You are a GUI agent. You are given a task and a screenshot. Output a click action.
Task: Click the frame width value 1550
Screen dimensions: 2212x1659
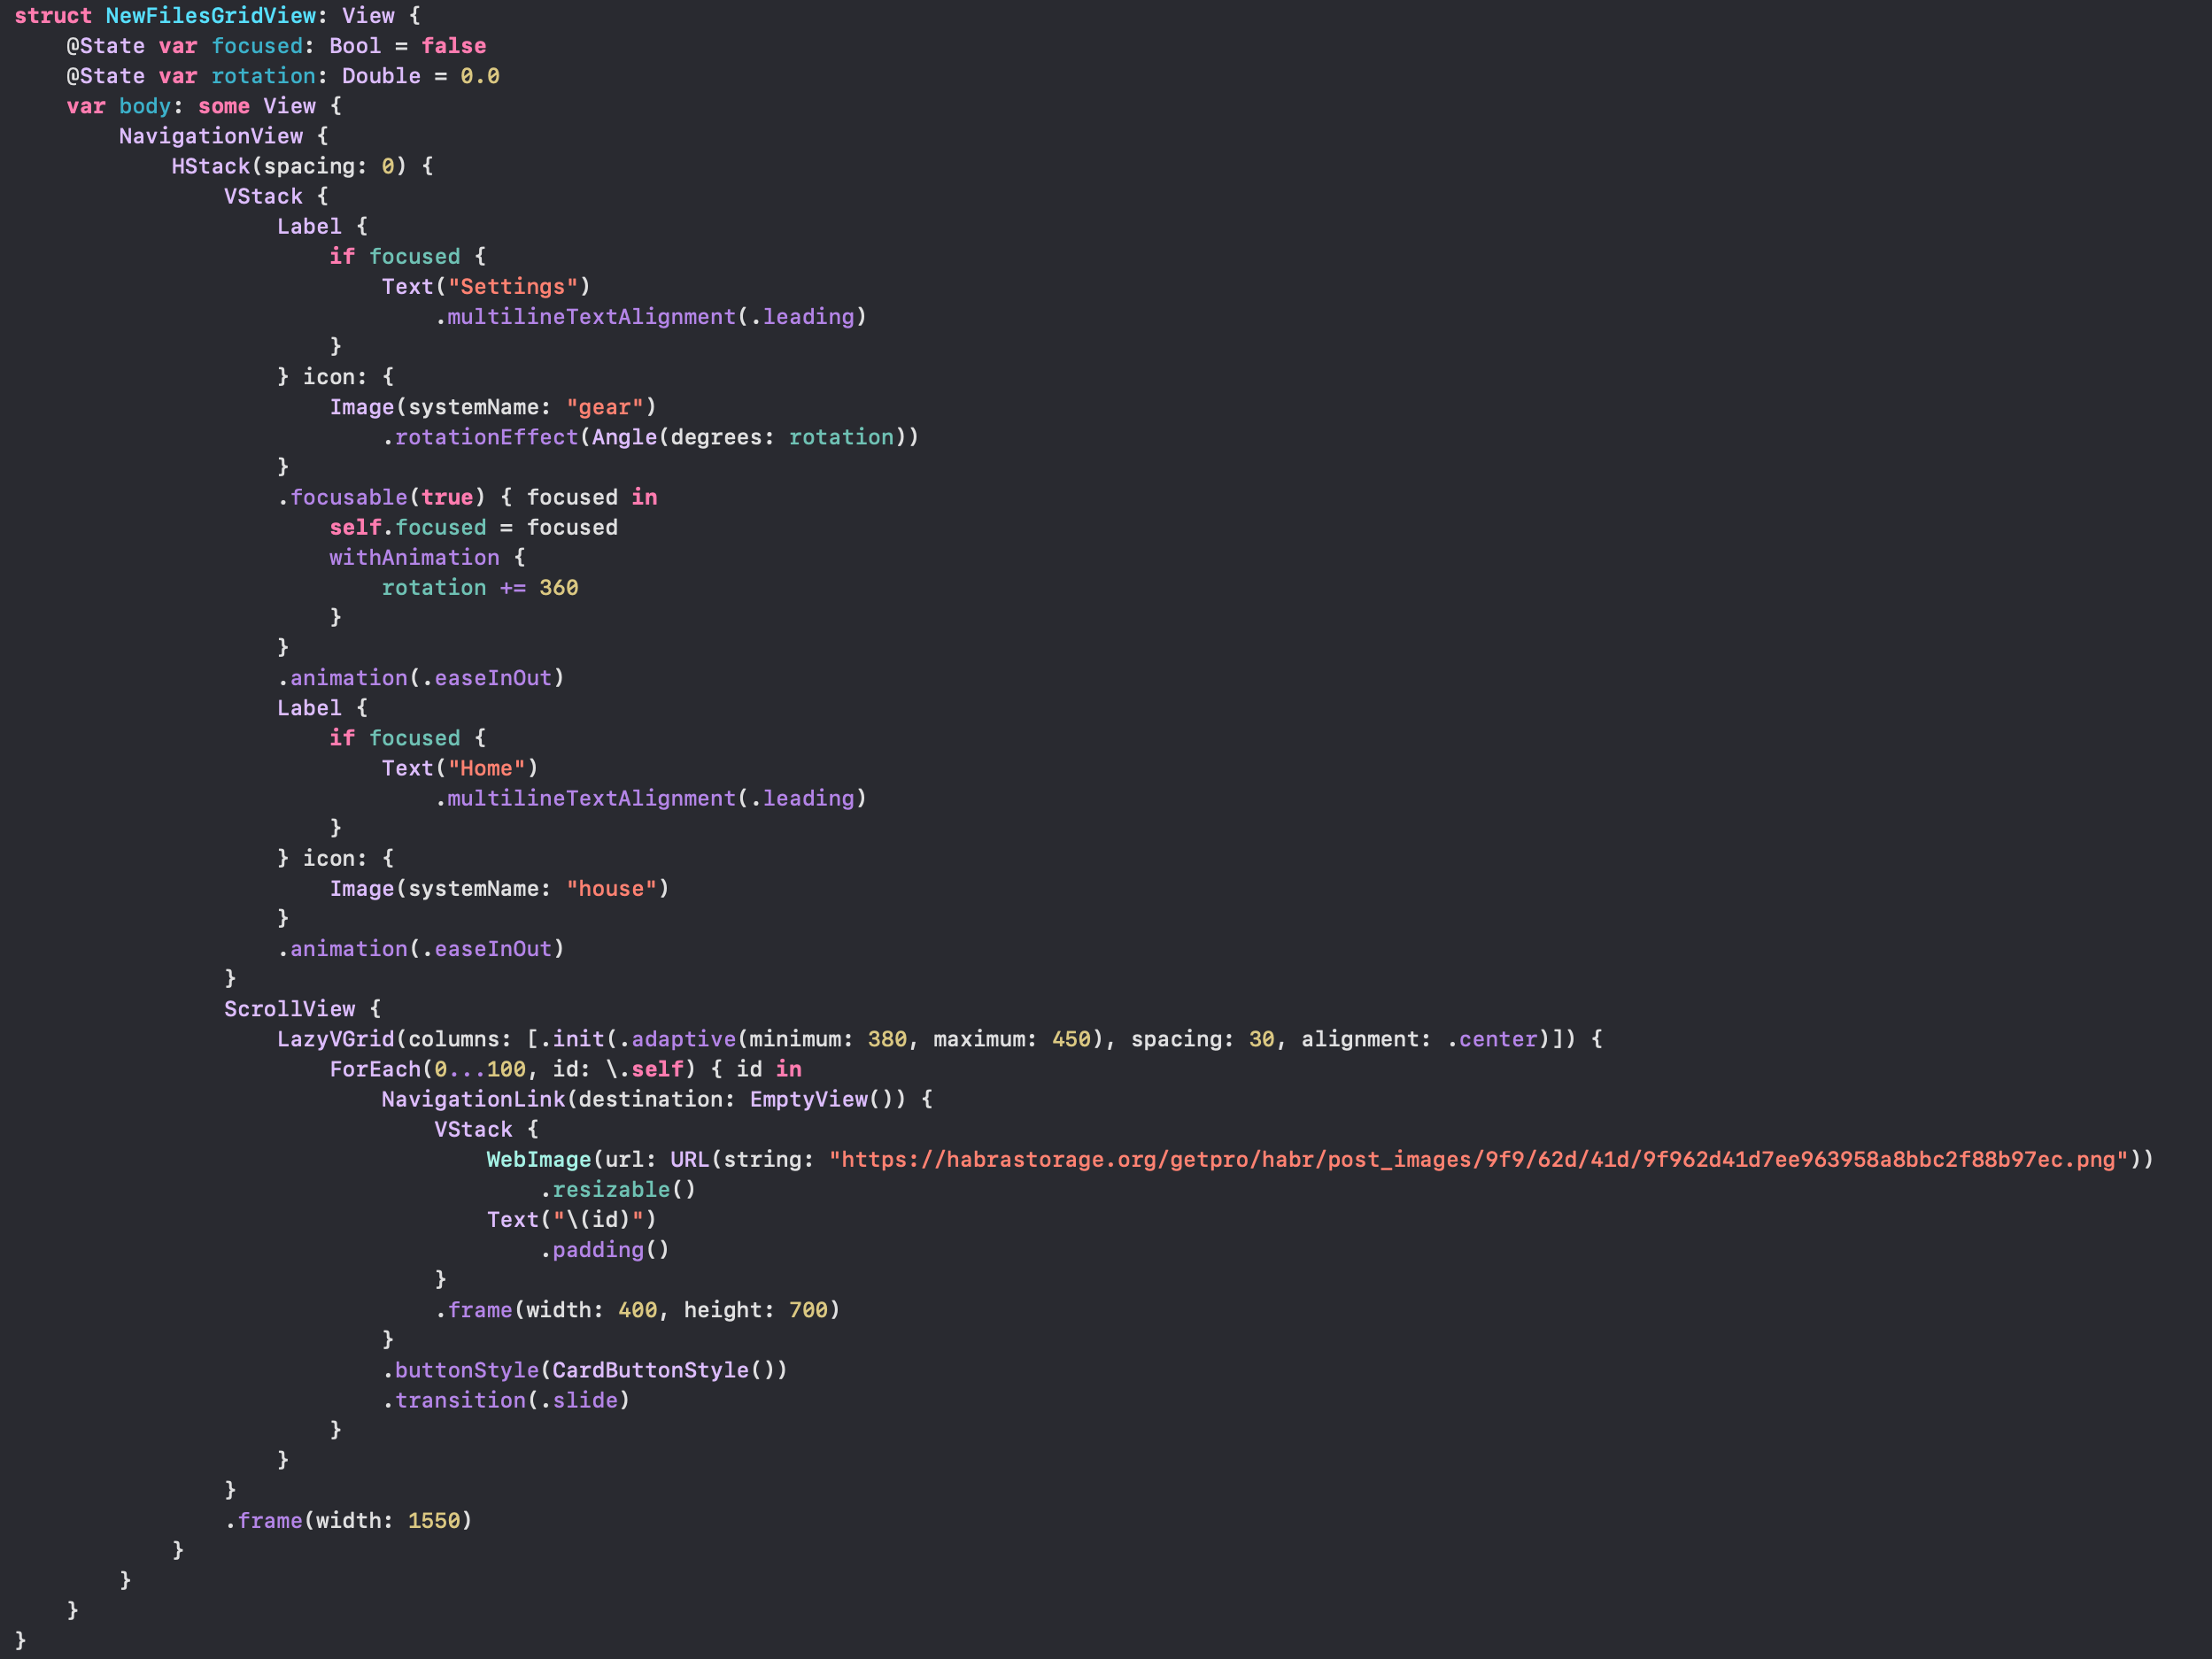click(x=434, y=1521)
